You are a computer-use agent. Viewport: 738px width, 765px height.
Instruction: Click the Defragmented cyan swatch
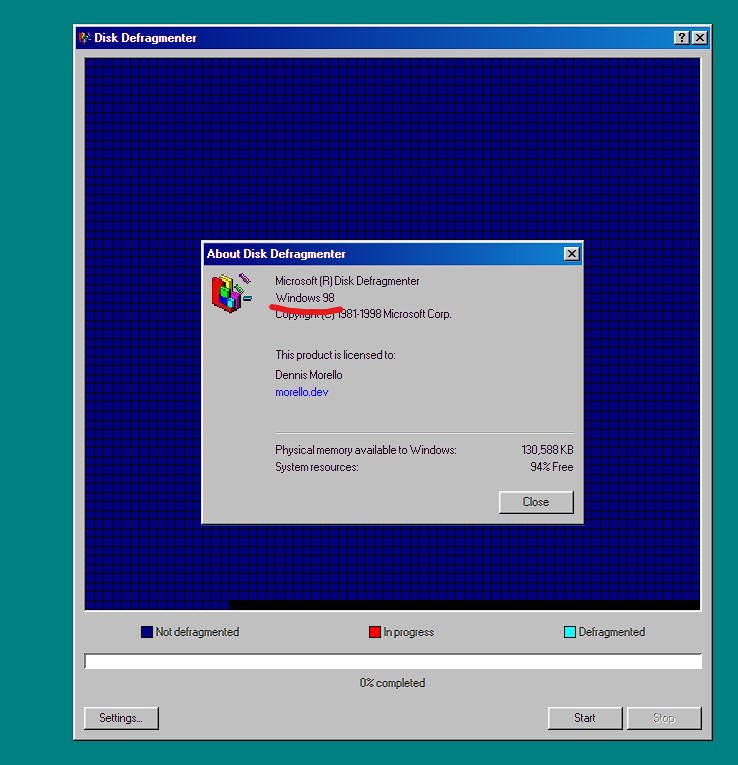570,632
